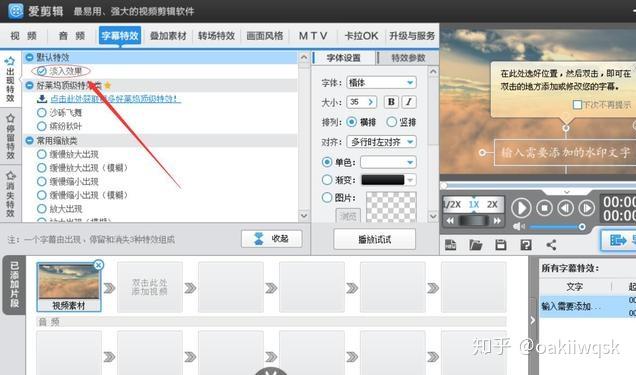Click the Bold B icon
Viewport: 636px width, 375px height.
click(x=391, y=102)
